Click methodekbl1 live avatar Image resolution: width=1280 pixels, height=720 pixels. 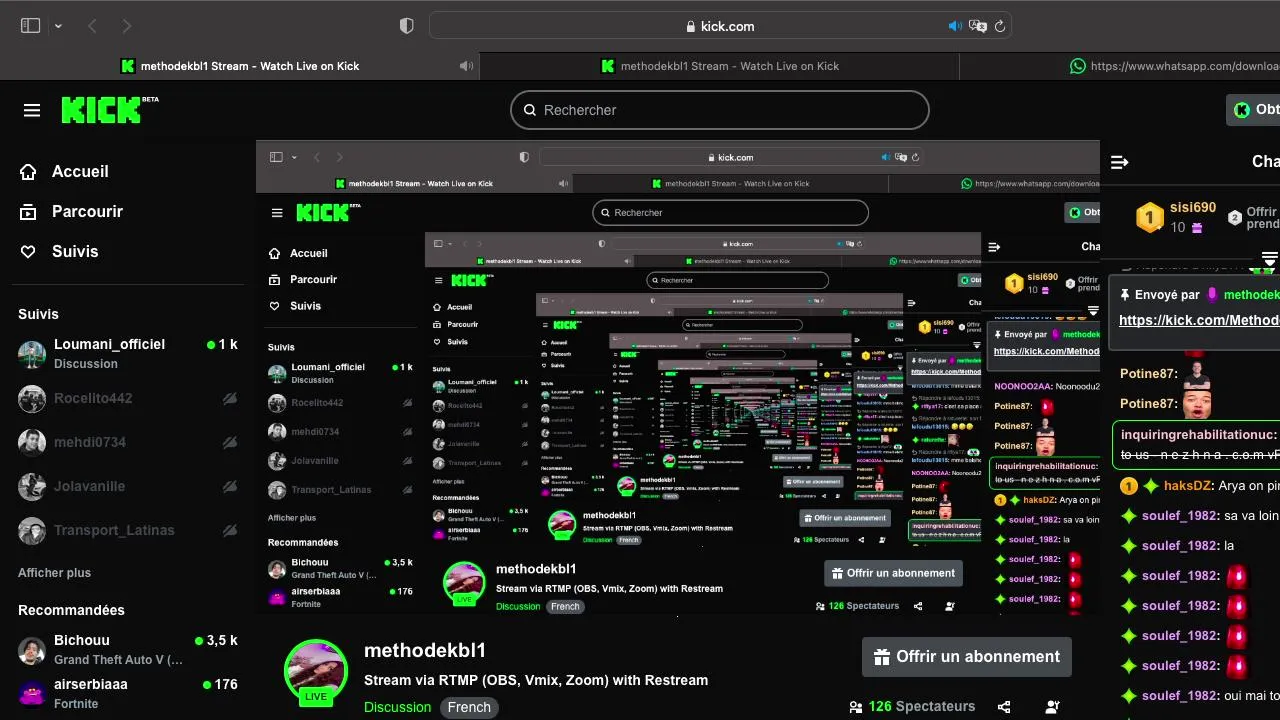[316, 671]
